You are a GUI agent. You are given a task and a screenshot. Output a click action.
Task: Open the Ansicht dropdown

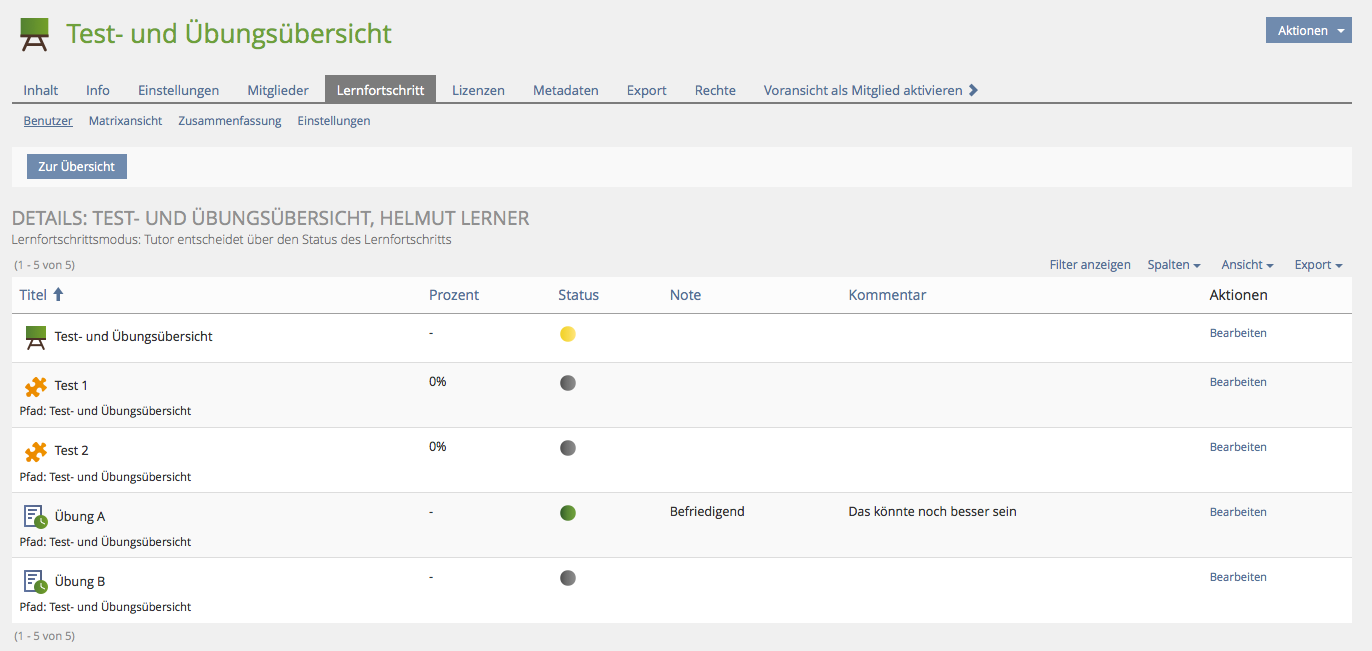(1247, 265)
